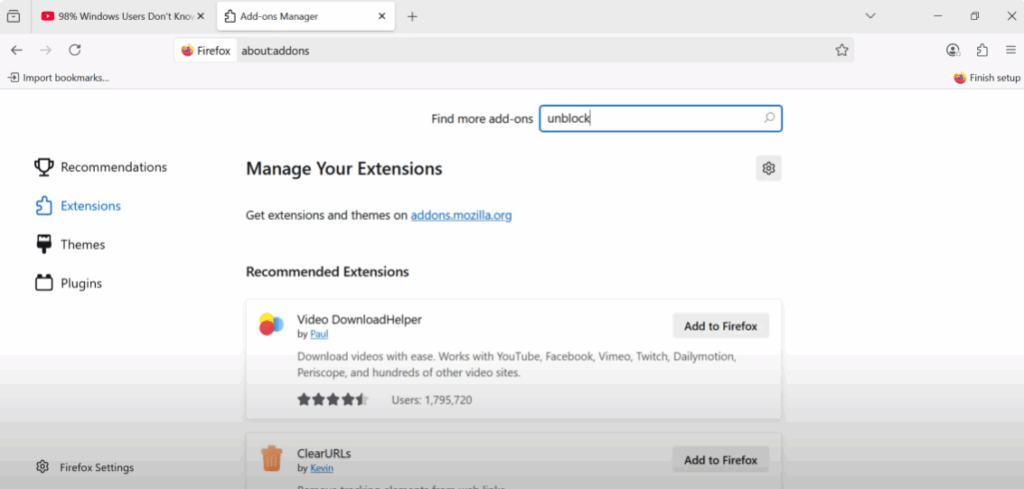
Task: Select the Extensions category in the sidebar
Action: click(x=78, y=206)
